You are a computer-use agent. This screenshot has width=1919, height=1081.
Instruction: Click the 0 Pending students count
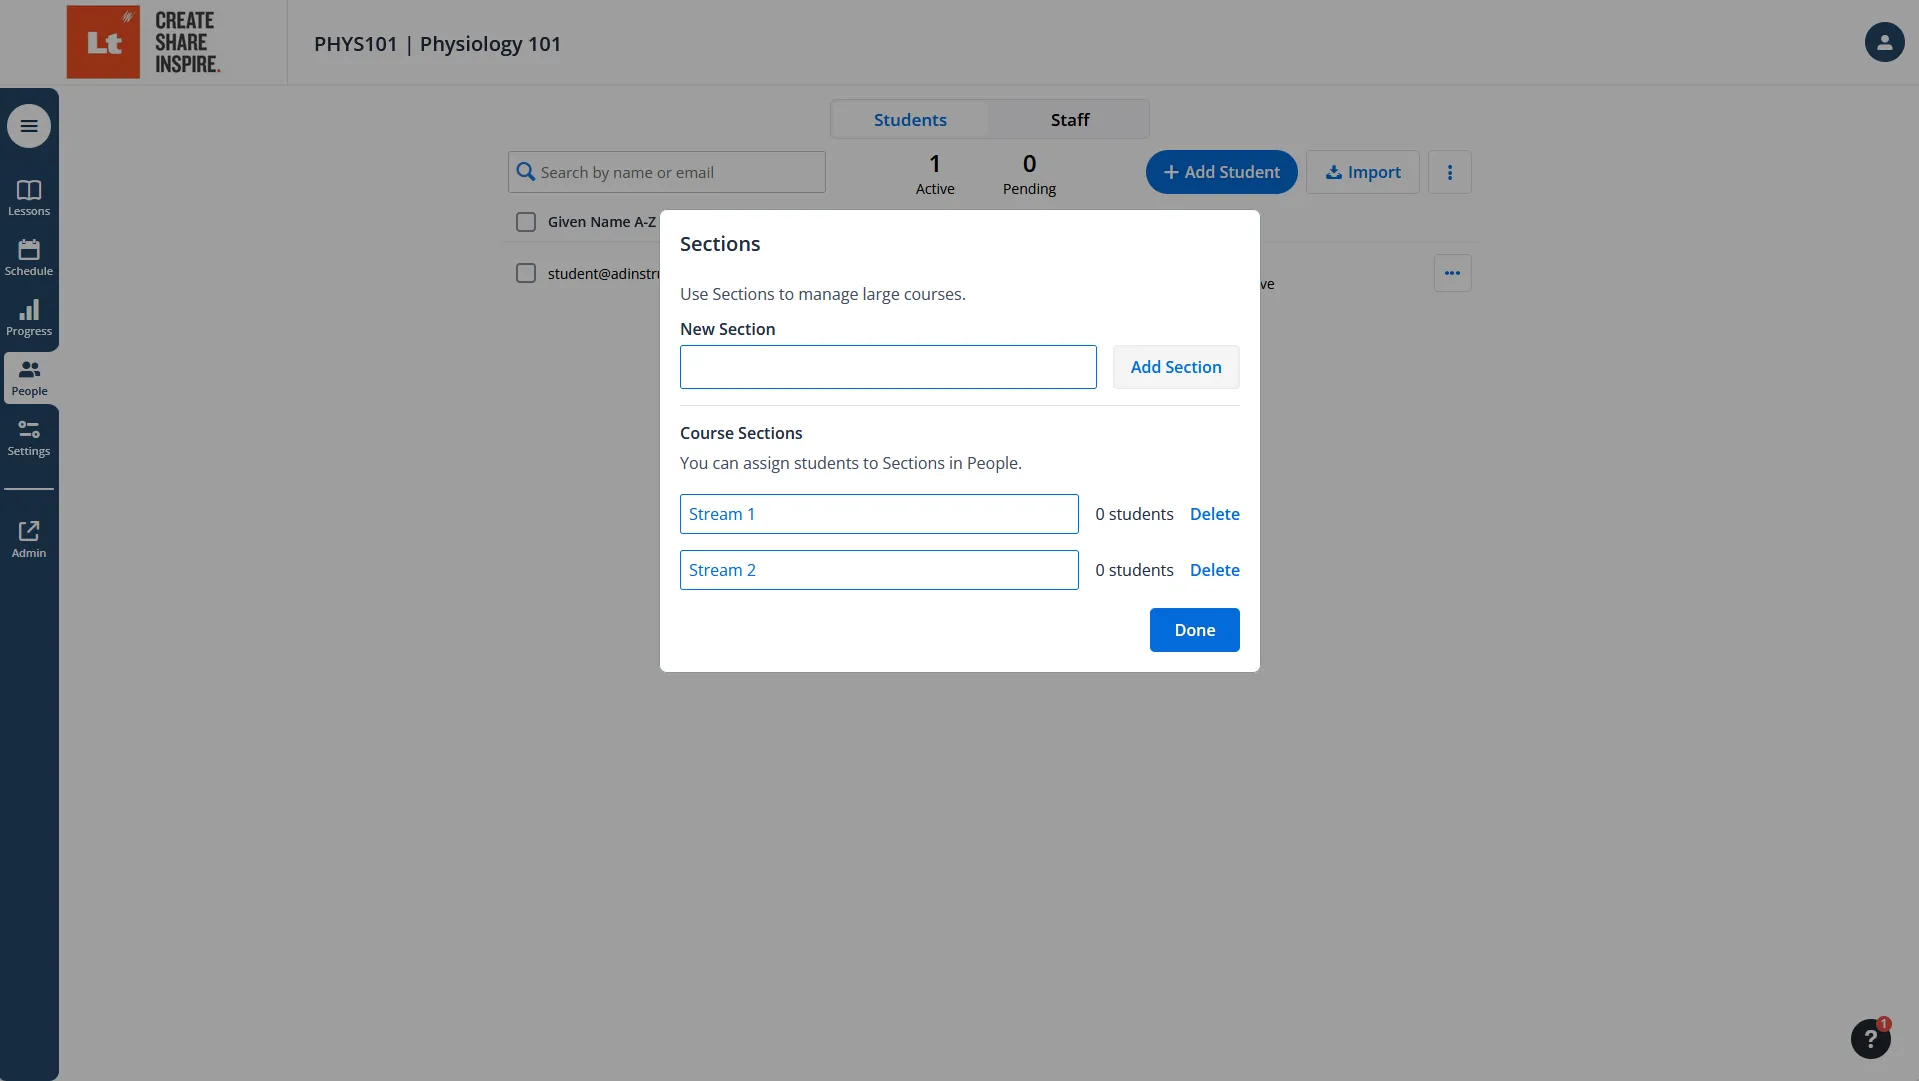1029,174
